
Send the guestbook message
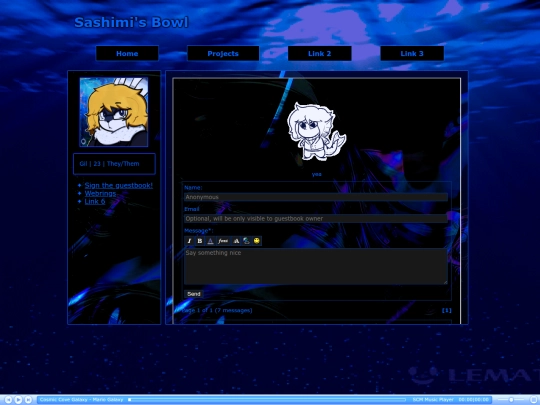pos(194,294)
